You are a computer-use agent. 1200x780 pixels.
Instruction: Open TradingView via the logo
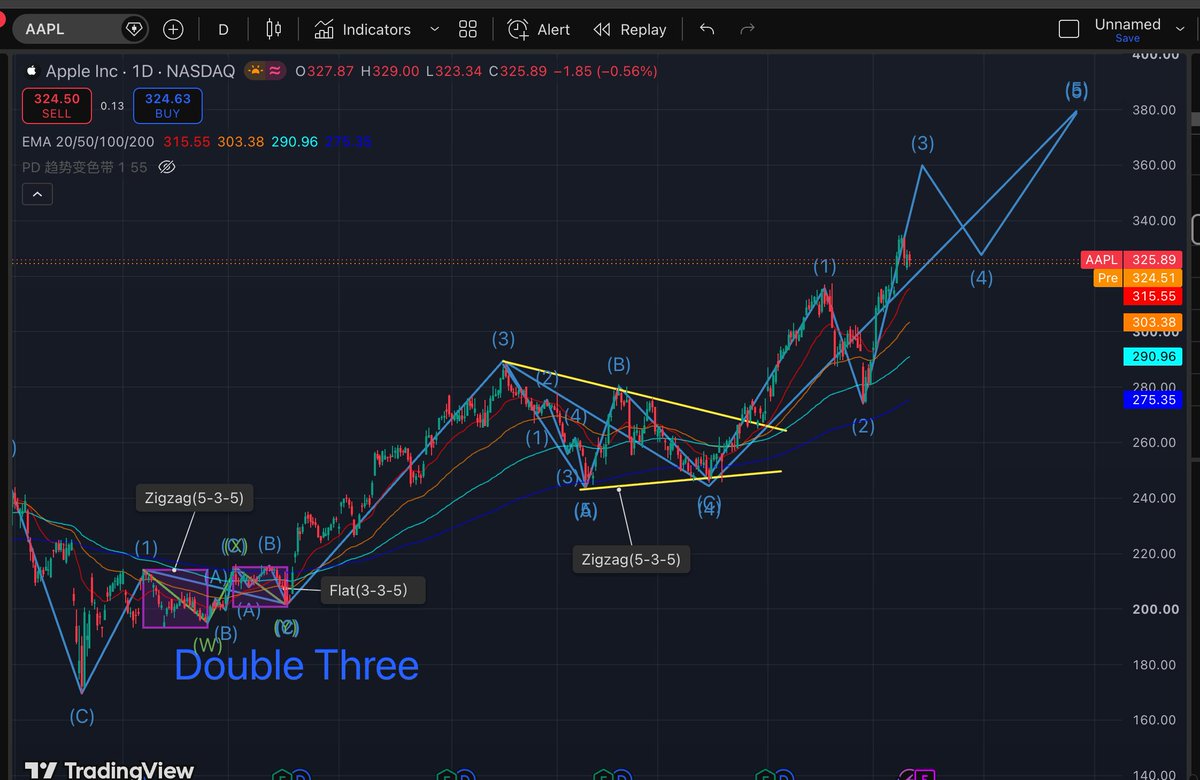pos(109,769)
